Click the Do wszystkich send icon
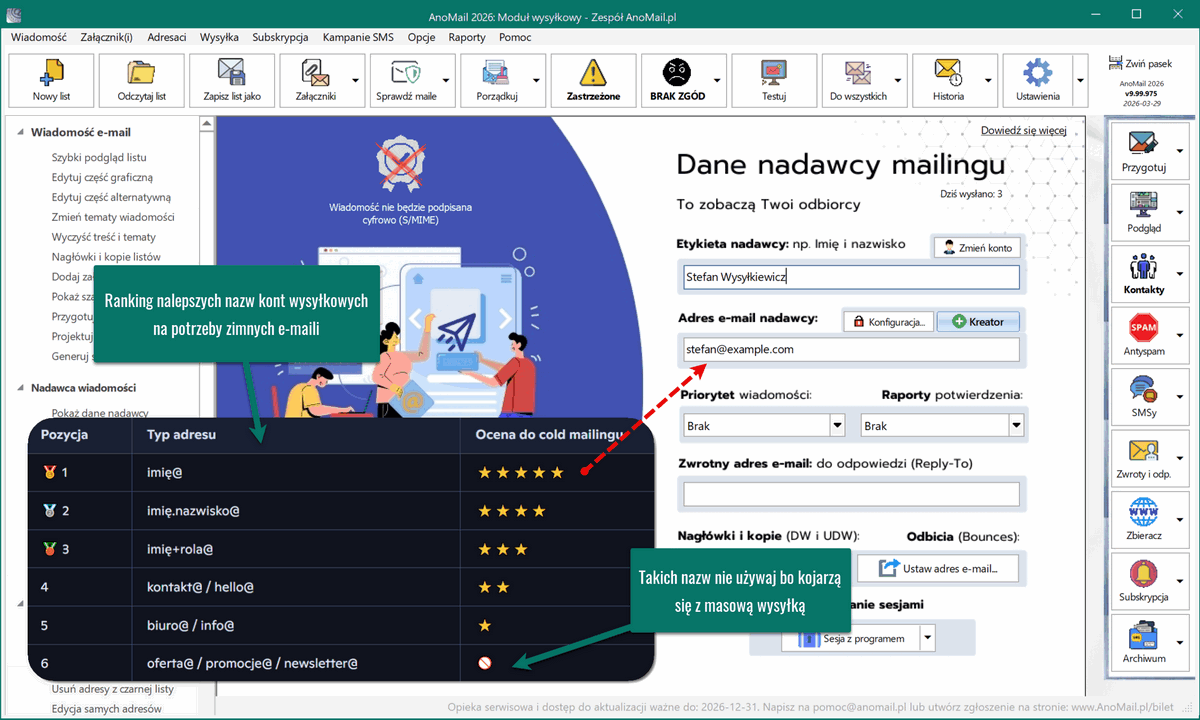This screenshot has width=1200, height=720. tap(858, 73)
